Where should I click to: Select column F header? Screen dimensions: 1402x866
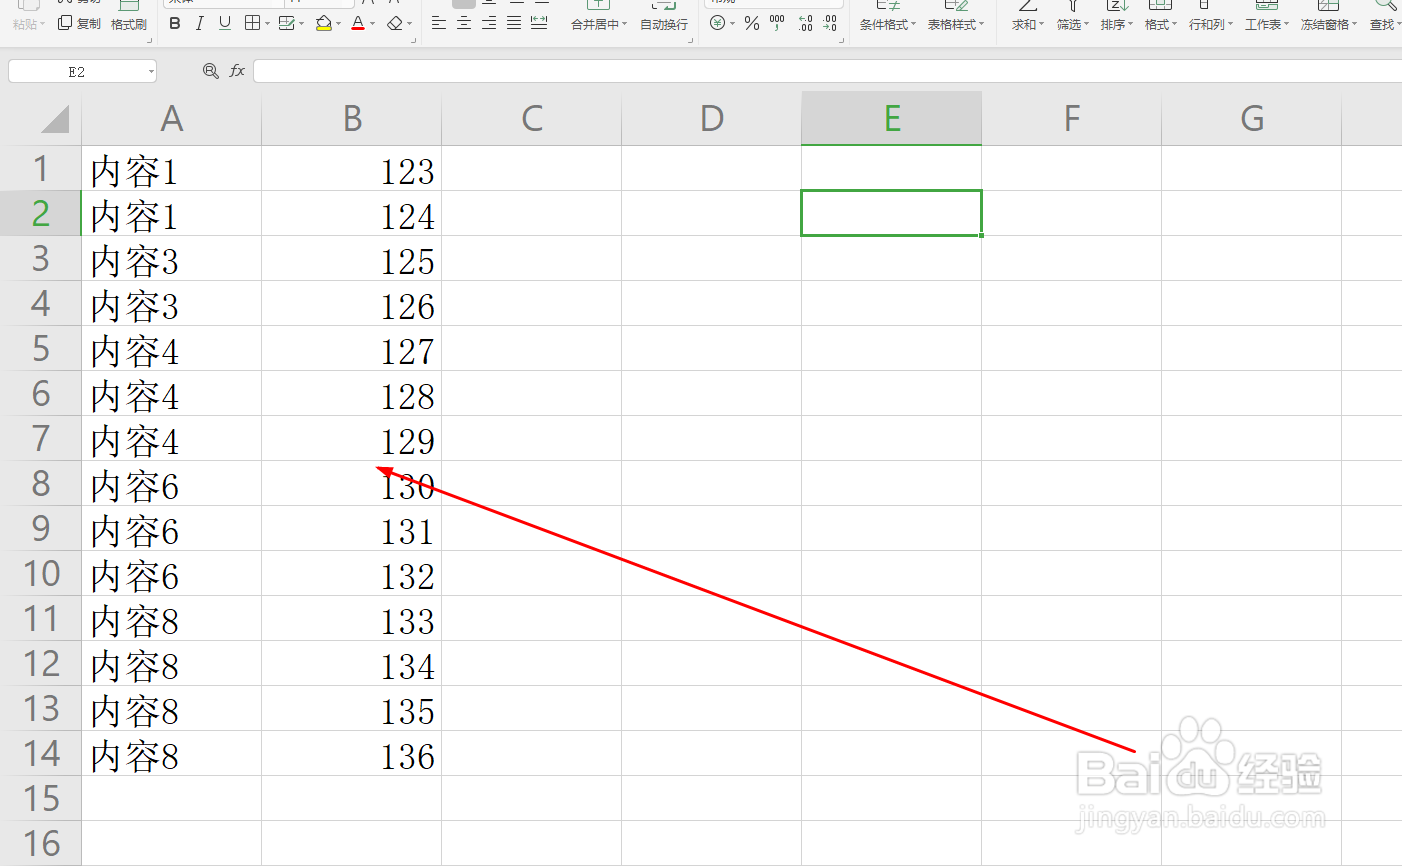tap(1072, 119)
